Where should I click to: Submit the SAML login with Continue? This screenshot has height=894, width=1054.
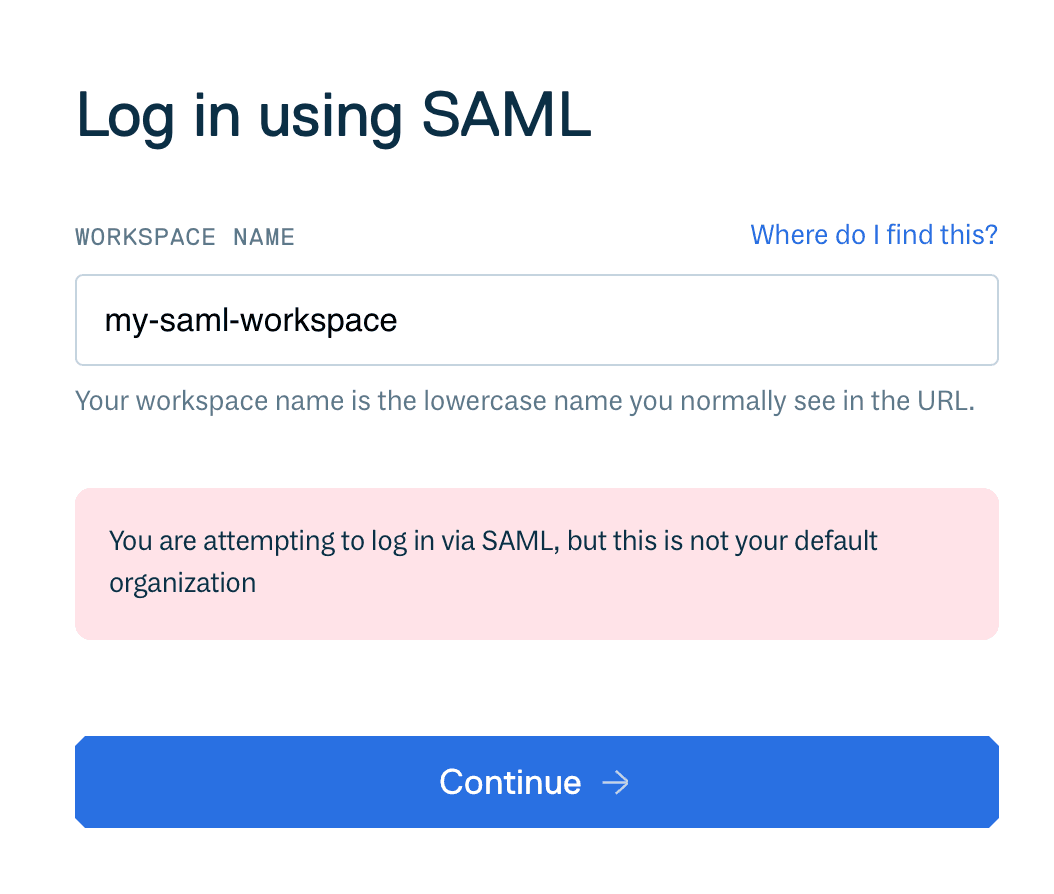click(x=536, y=782)
